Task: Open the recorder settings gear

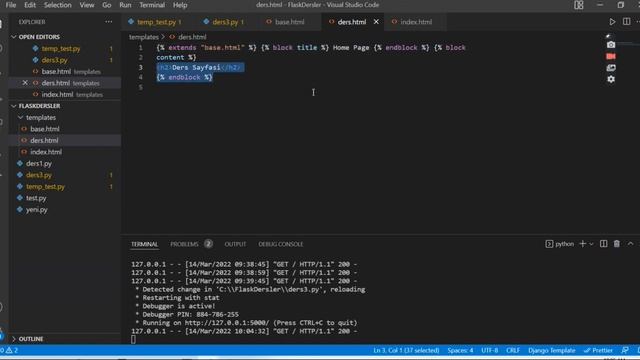Action: tap(611, 79)
